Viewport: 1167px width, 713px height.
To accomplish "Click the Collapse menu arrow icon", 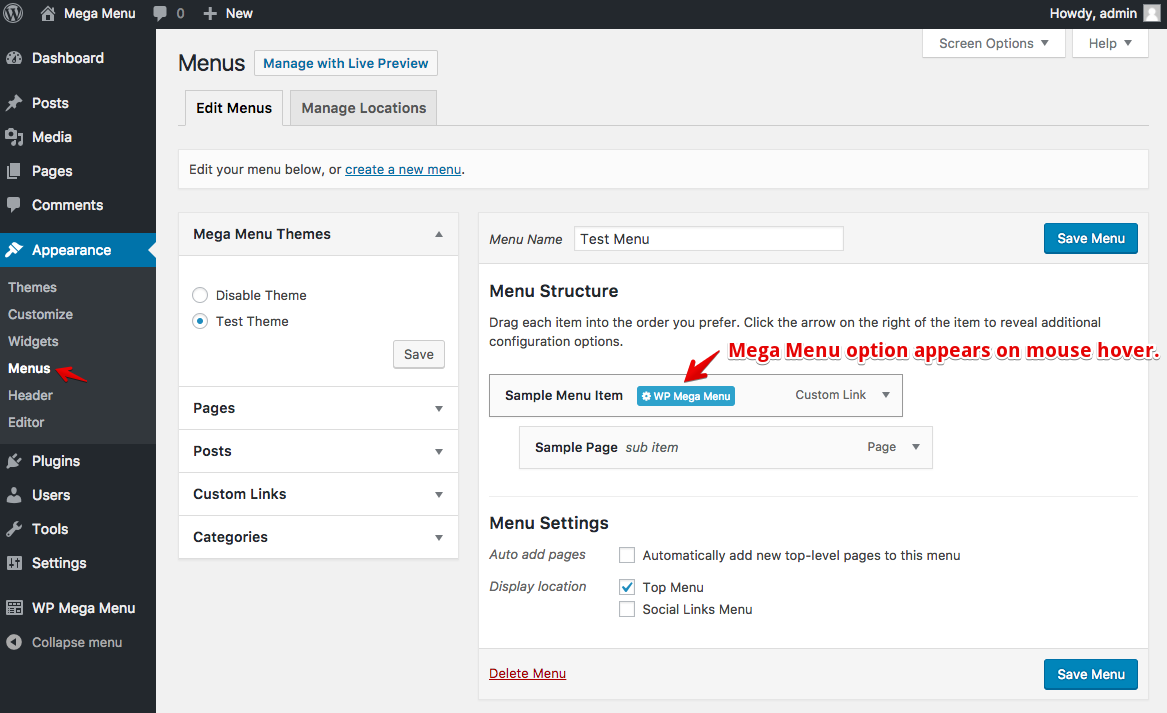I will [14, 642].
